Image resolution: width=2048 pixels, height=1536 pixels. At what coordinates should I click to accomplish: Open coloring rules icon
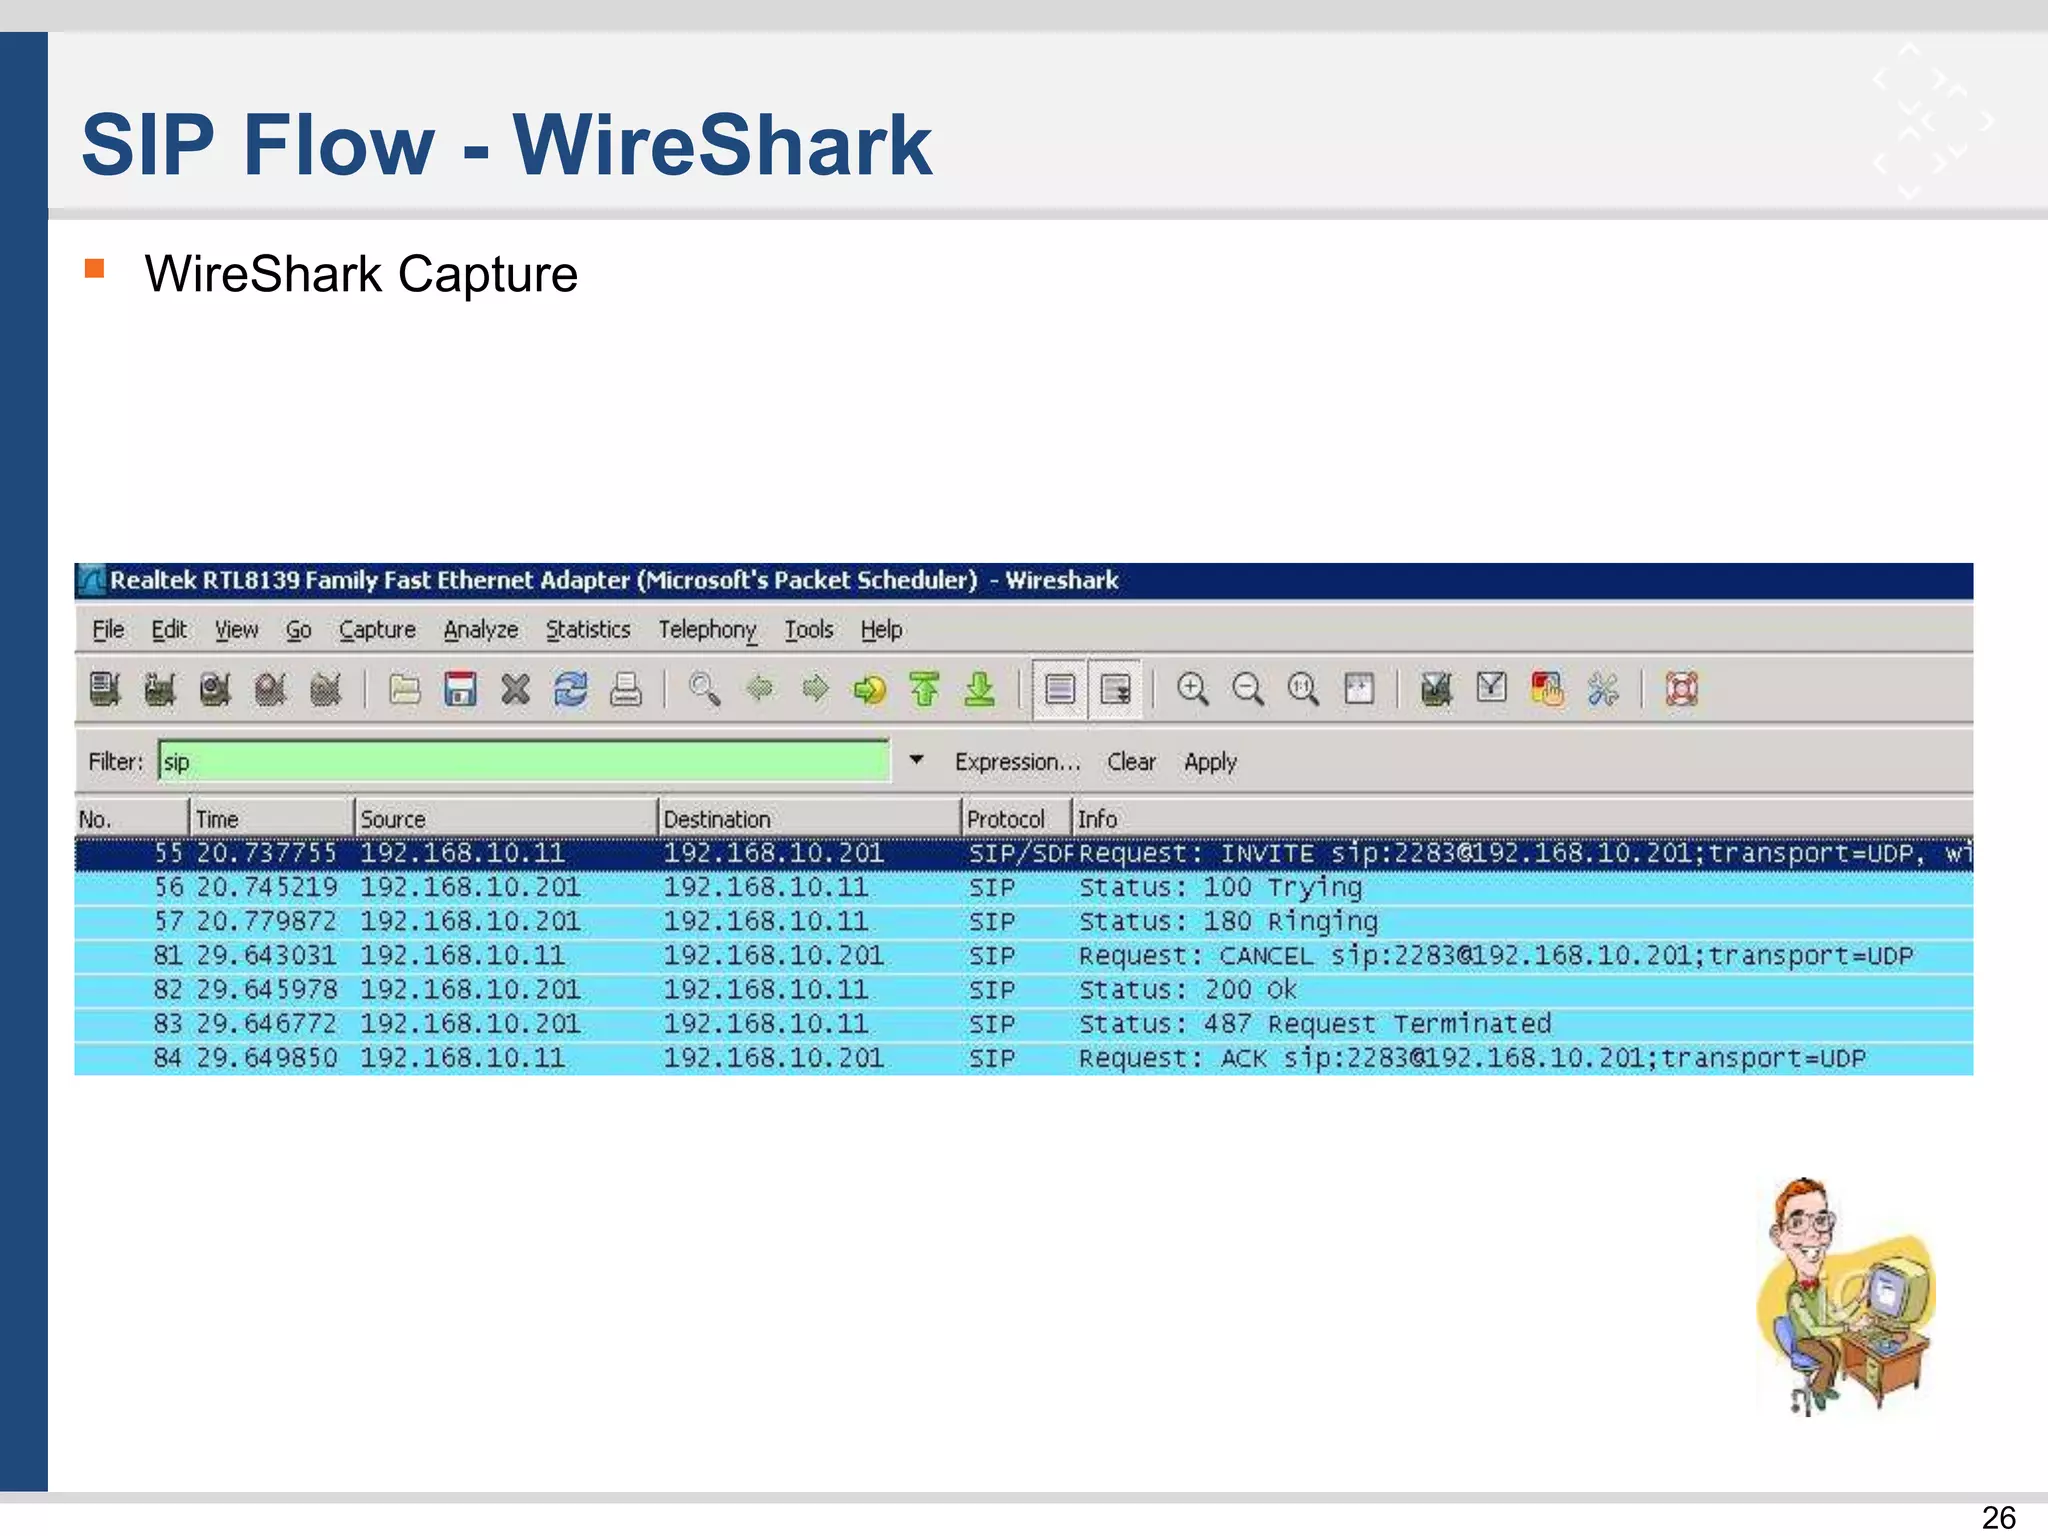[1547, 689]
